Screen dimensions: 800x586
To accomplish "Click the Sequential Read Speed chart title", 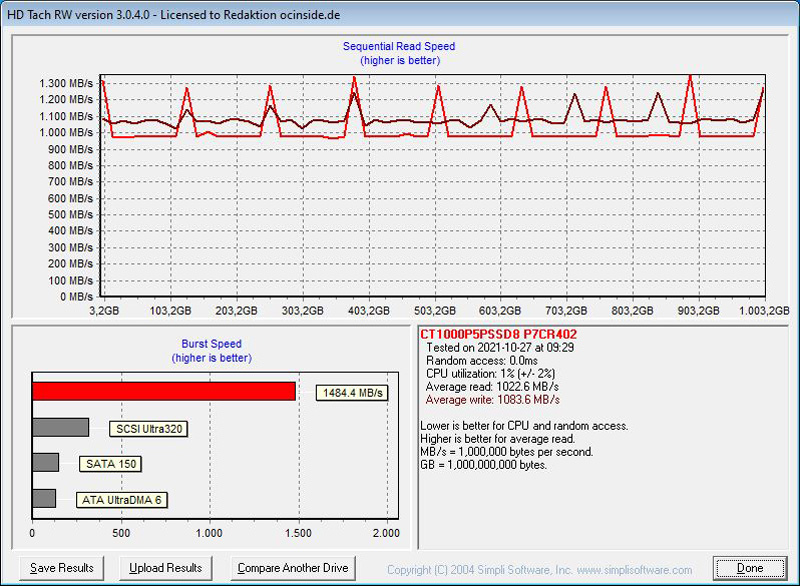I will point(399,46).
